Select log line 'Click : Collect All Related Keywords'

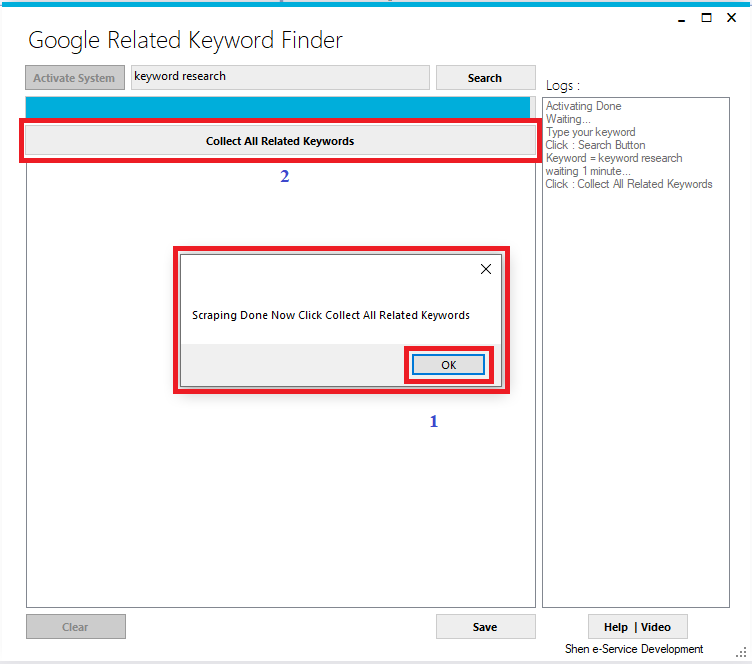629,184
